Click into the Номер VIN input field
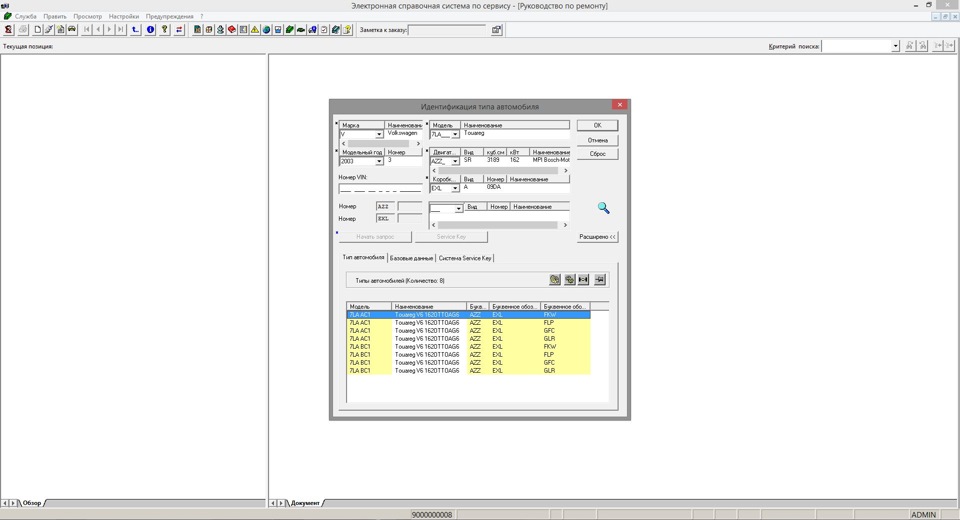 click(x=380, y=188)
